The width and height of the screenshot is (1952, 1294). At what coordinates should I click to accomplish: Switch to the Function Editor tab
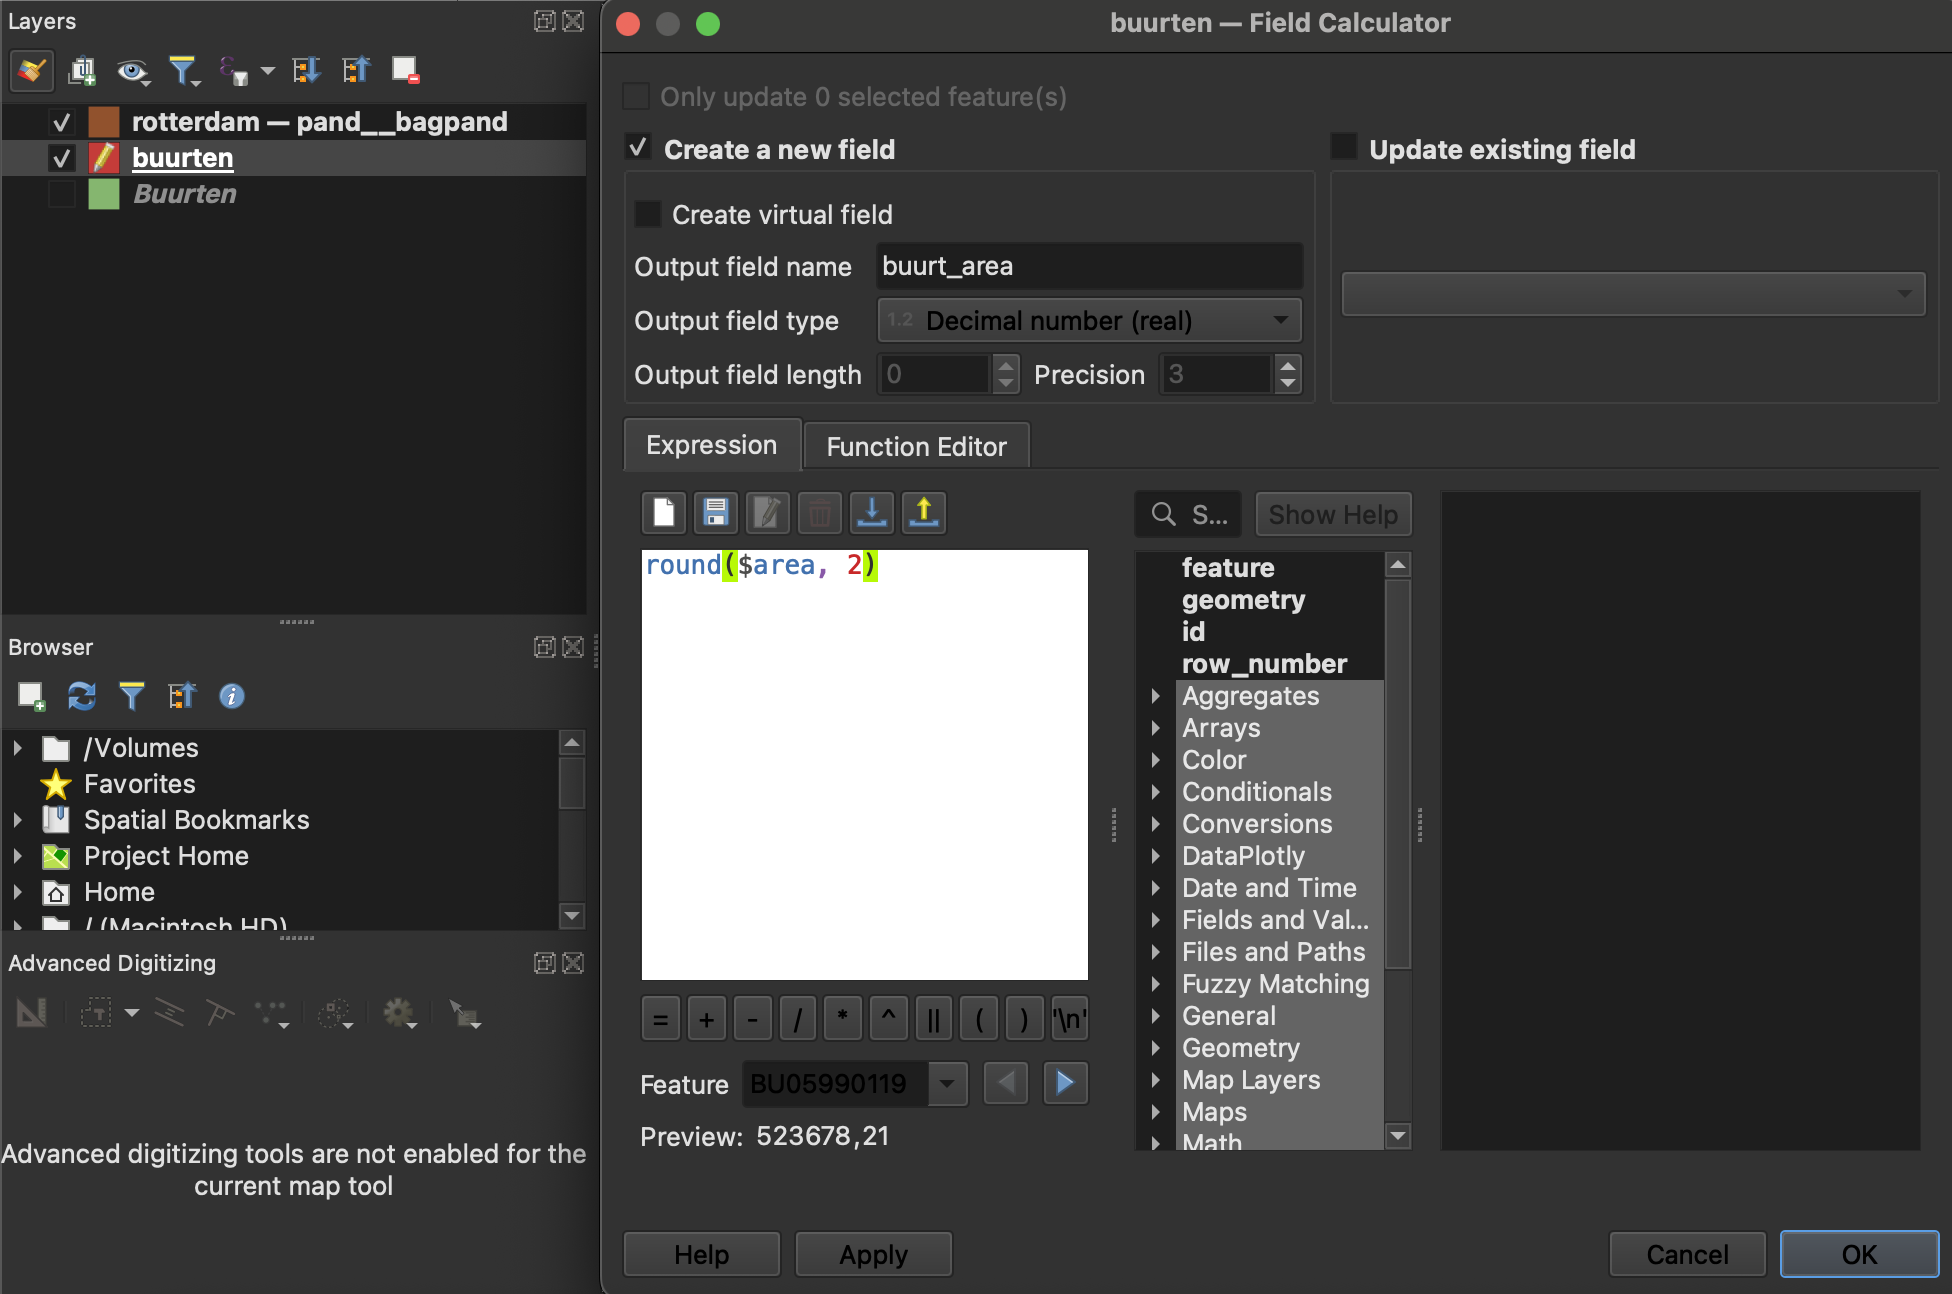coord(916,446)
